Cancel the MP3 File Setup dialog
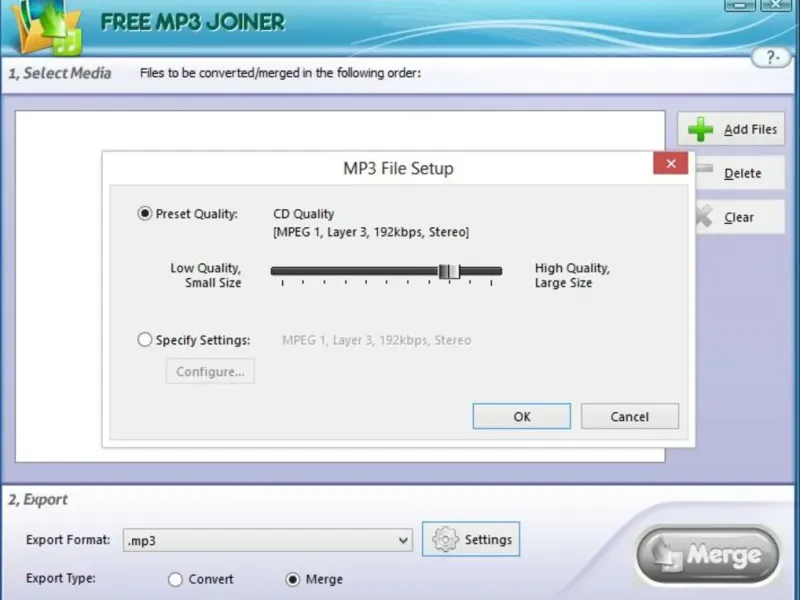 (x=630, y=416)
